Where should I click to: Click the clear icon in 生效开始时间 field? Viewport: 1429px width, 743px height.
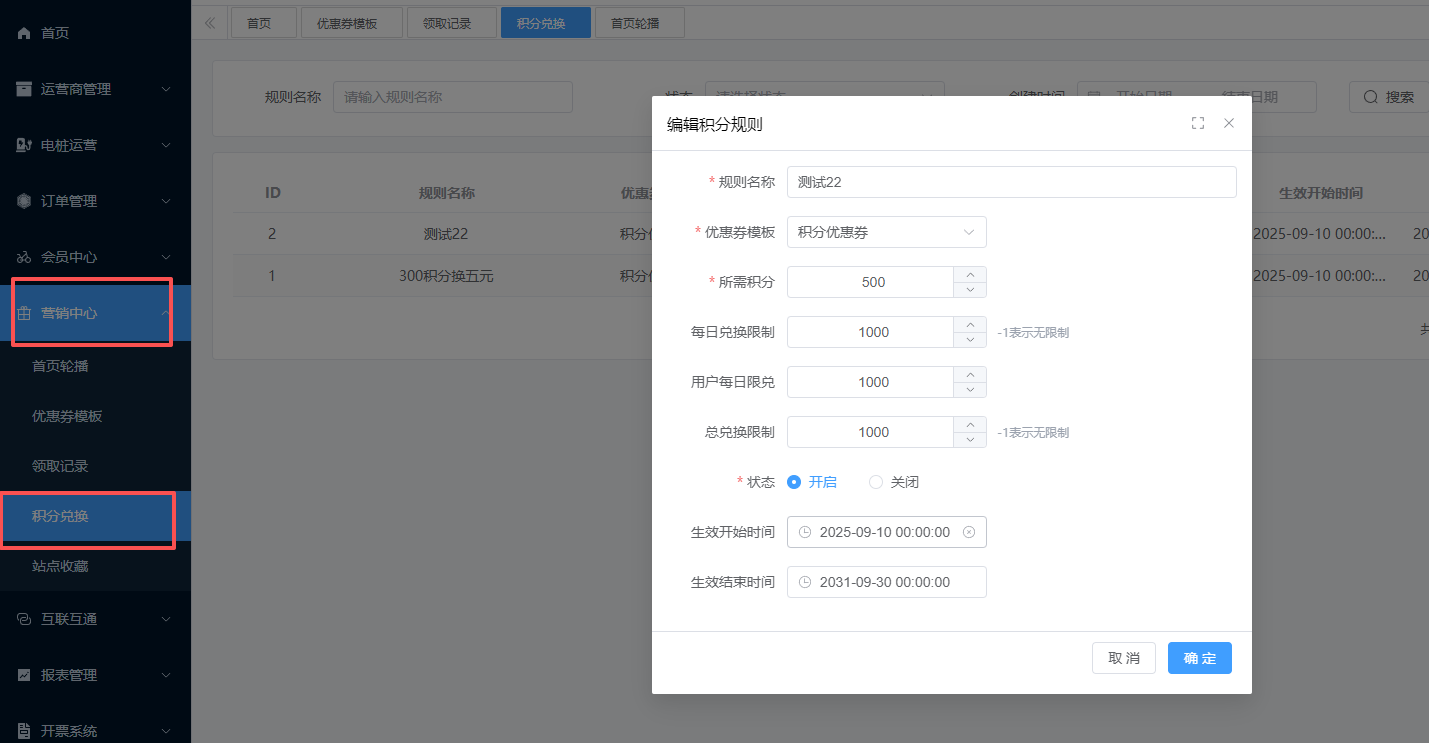pyautogui.click(x=968, y=532)
